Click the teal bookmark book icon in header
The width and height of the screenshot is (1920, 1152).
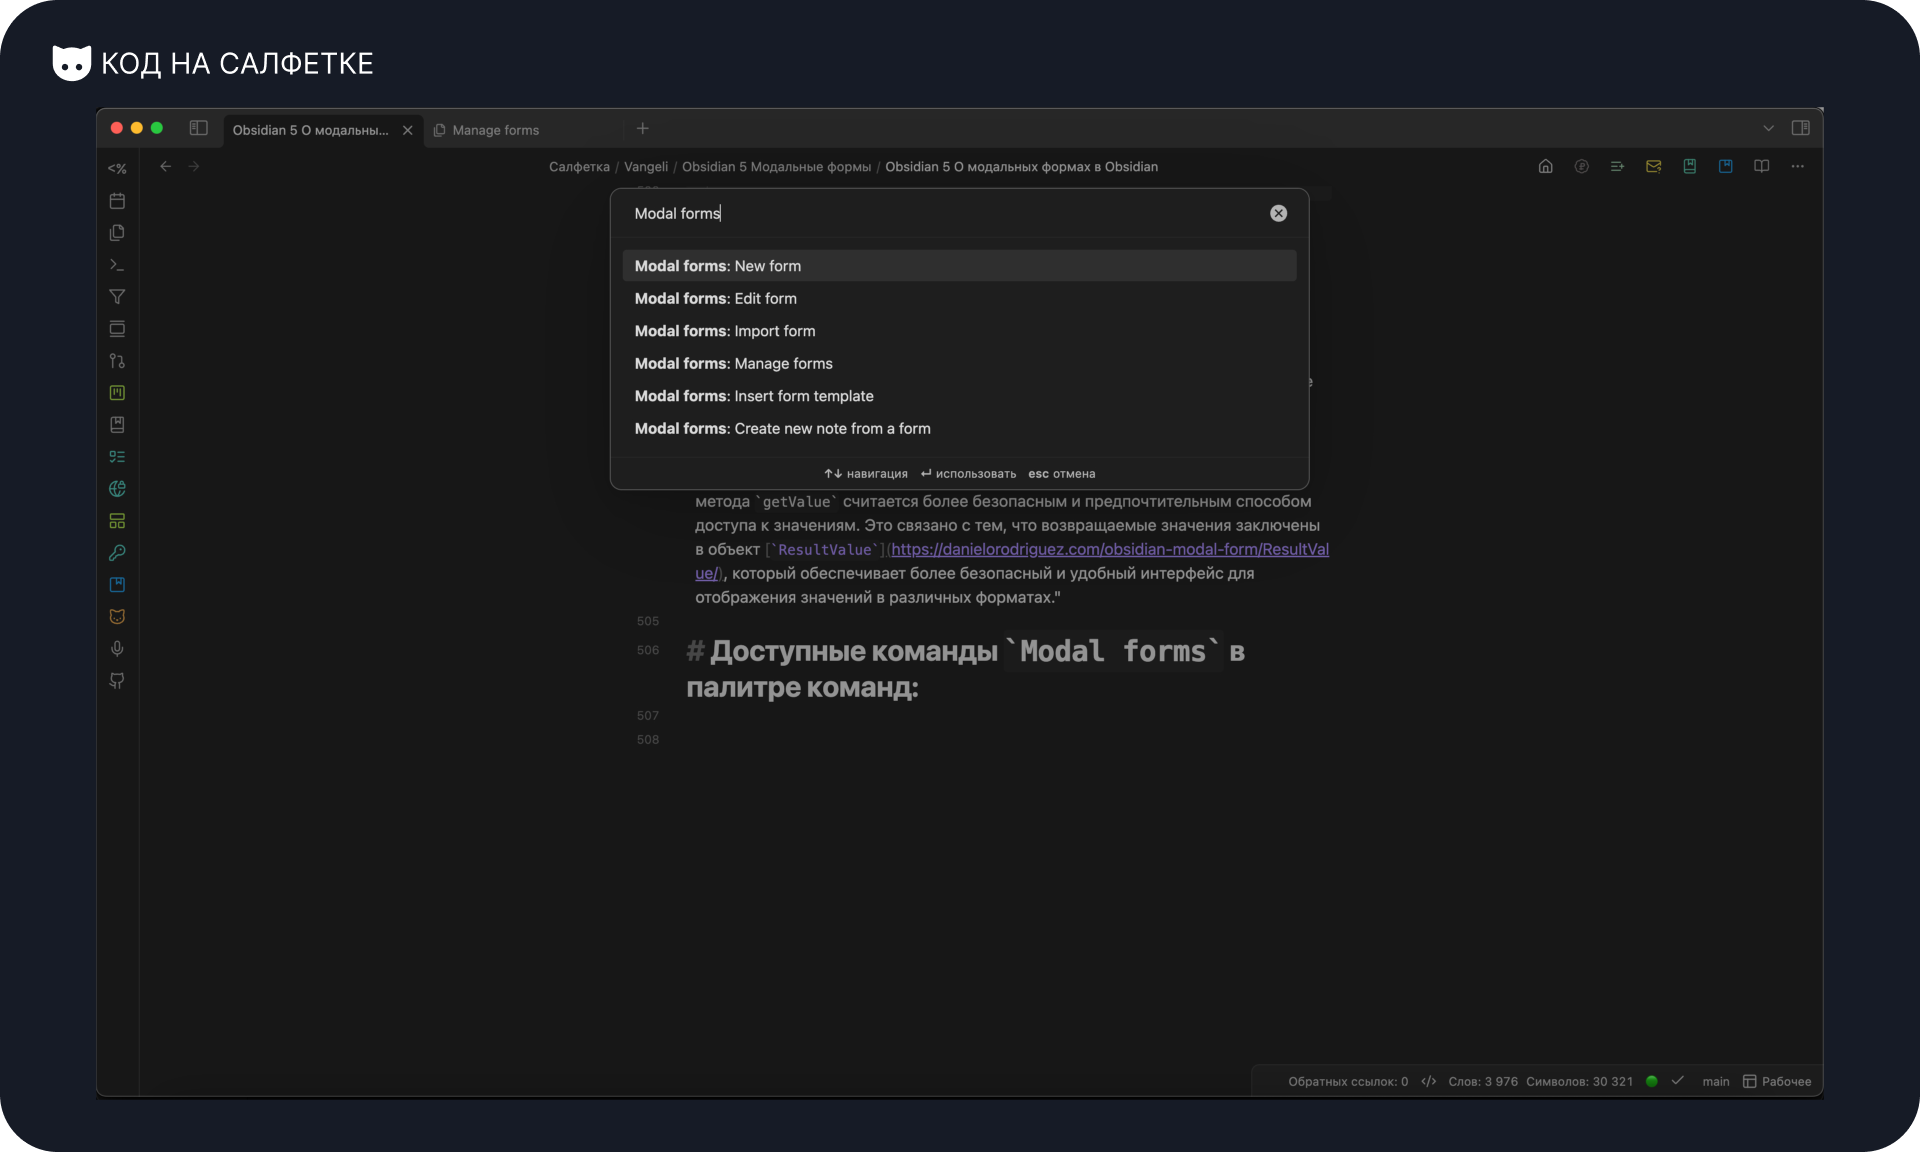pos(1689,166)
